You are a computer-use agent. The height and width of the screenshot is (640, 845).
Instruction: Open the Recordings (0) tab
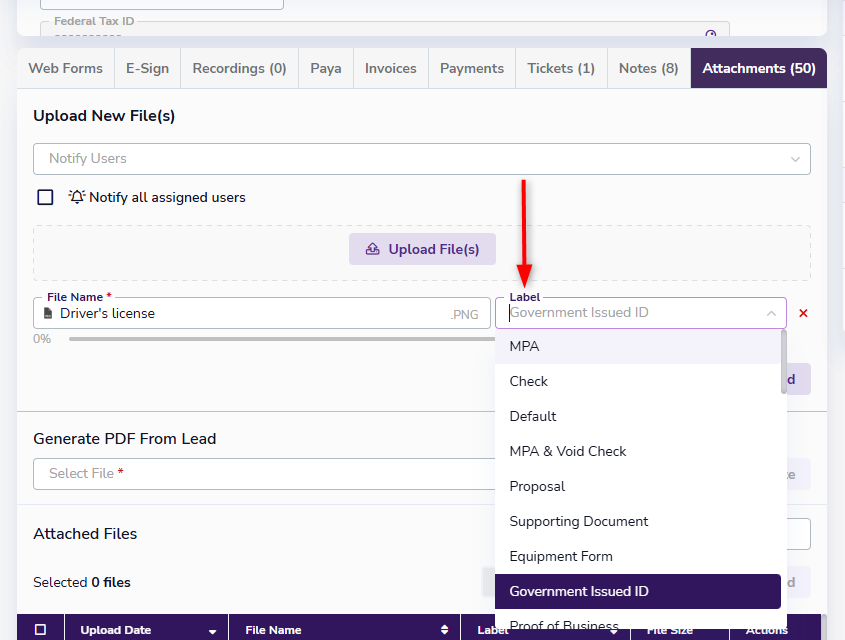(239, 68)
